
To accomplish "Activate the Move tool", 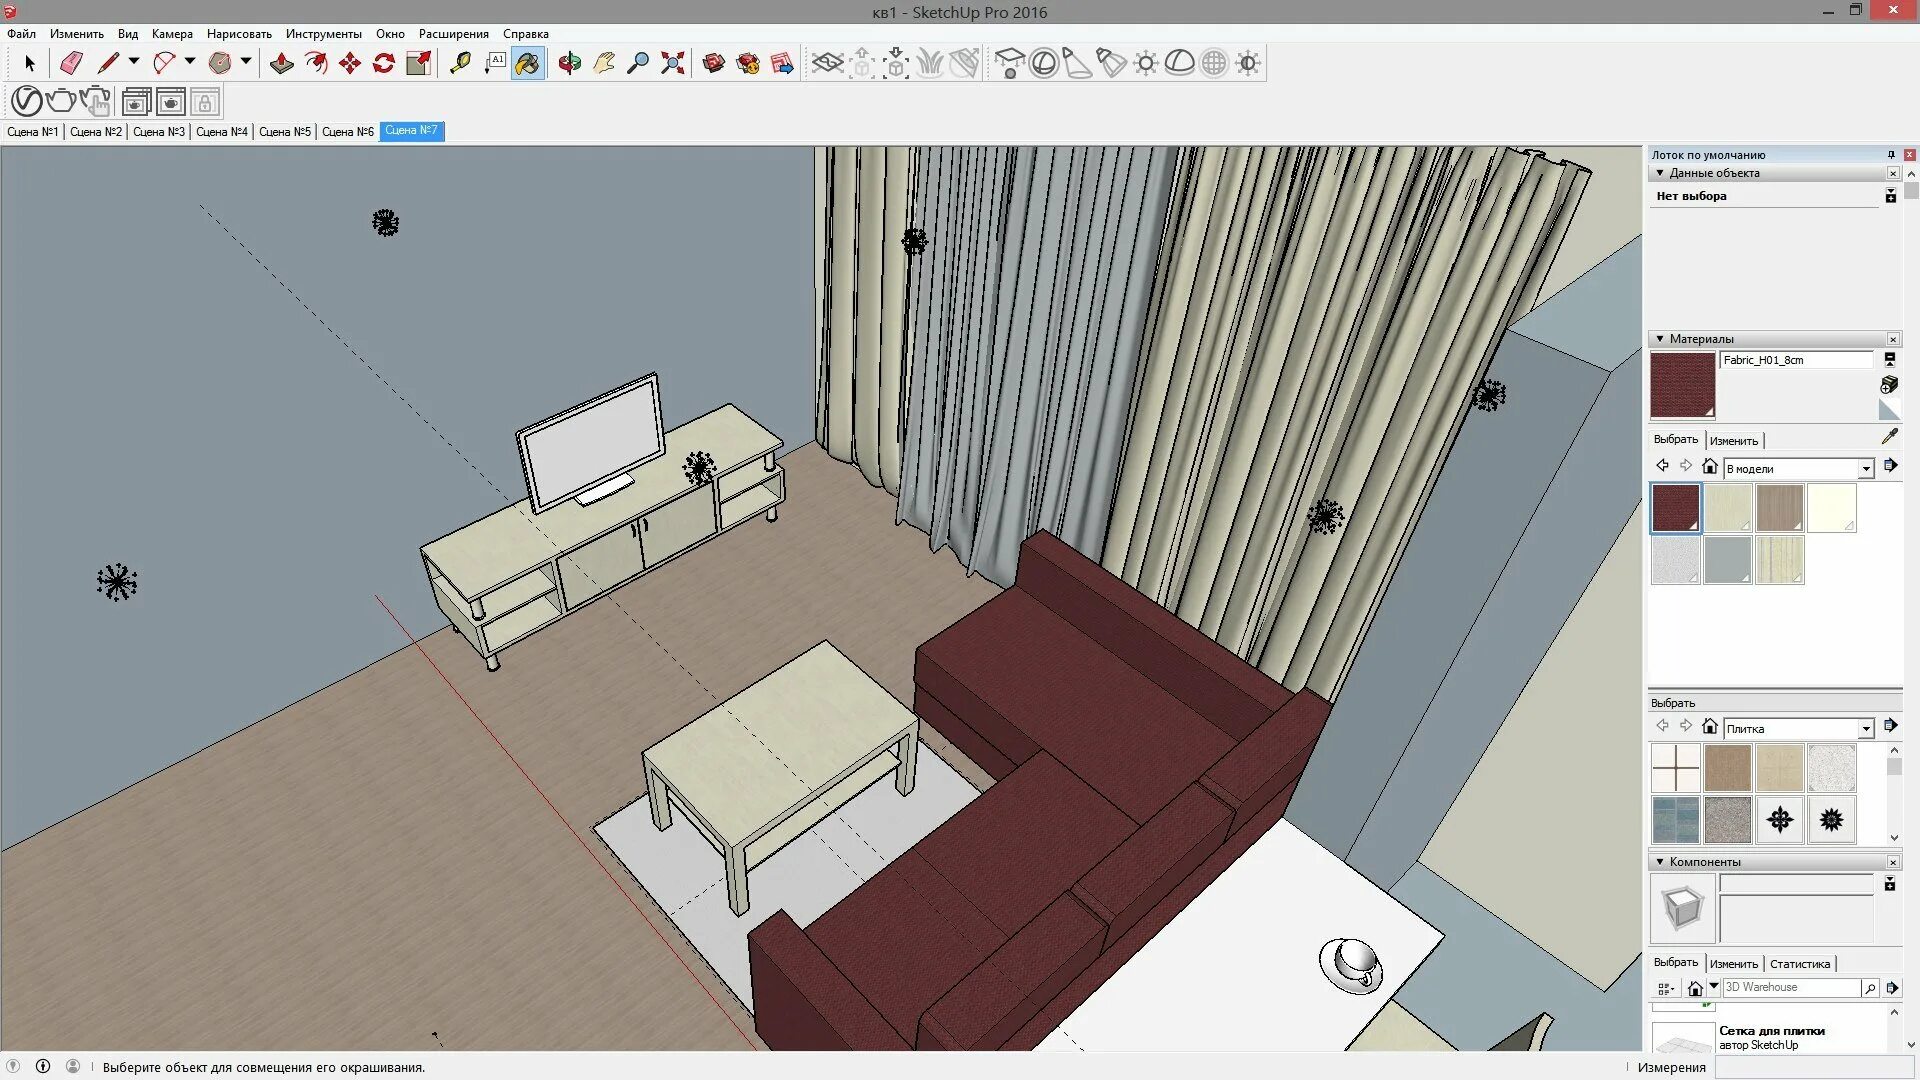I will 350,63.
